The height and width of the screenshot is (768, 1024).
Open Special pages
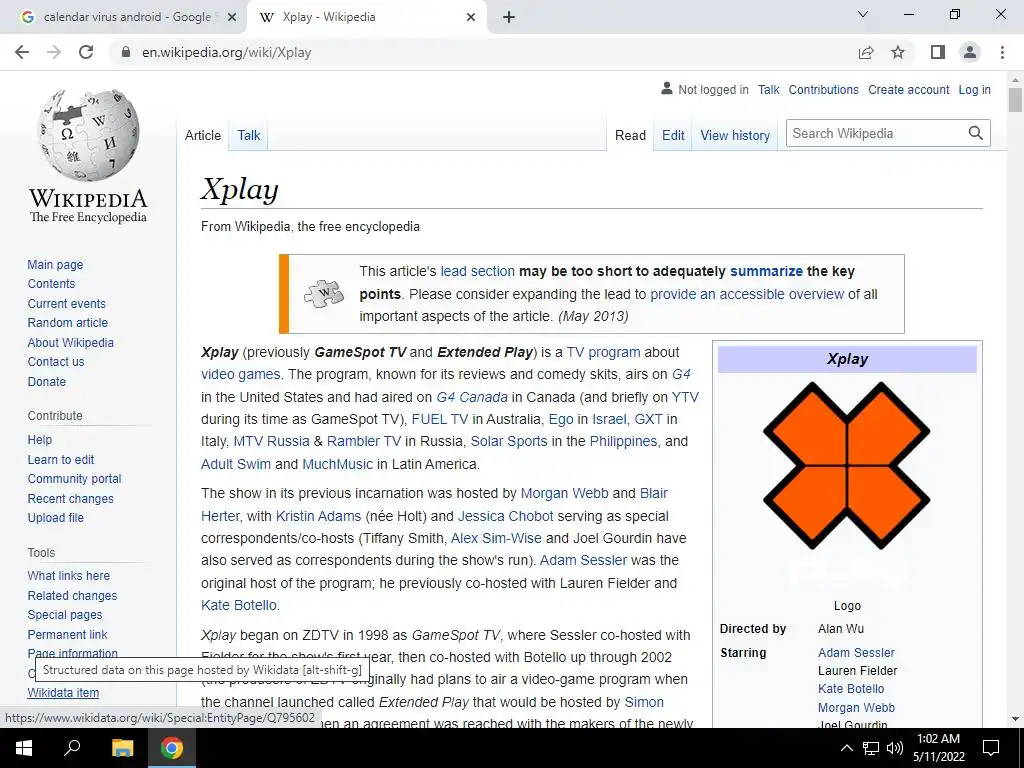click(65, 615)
